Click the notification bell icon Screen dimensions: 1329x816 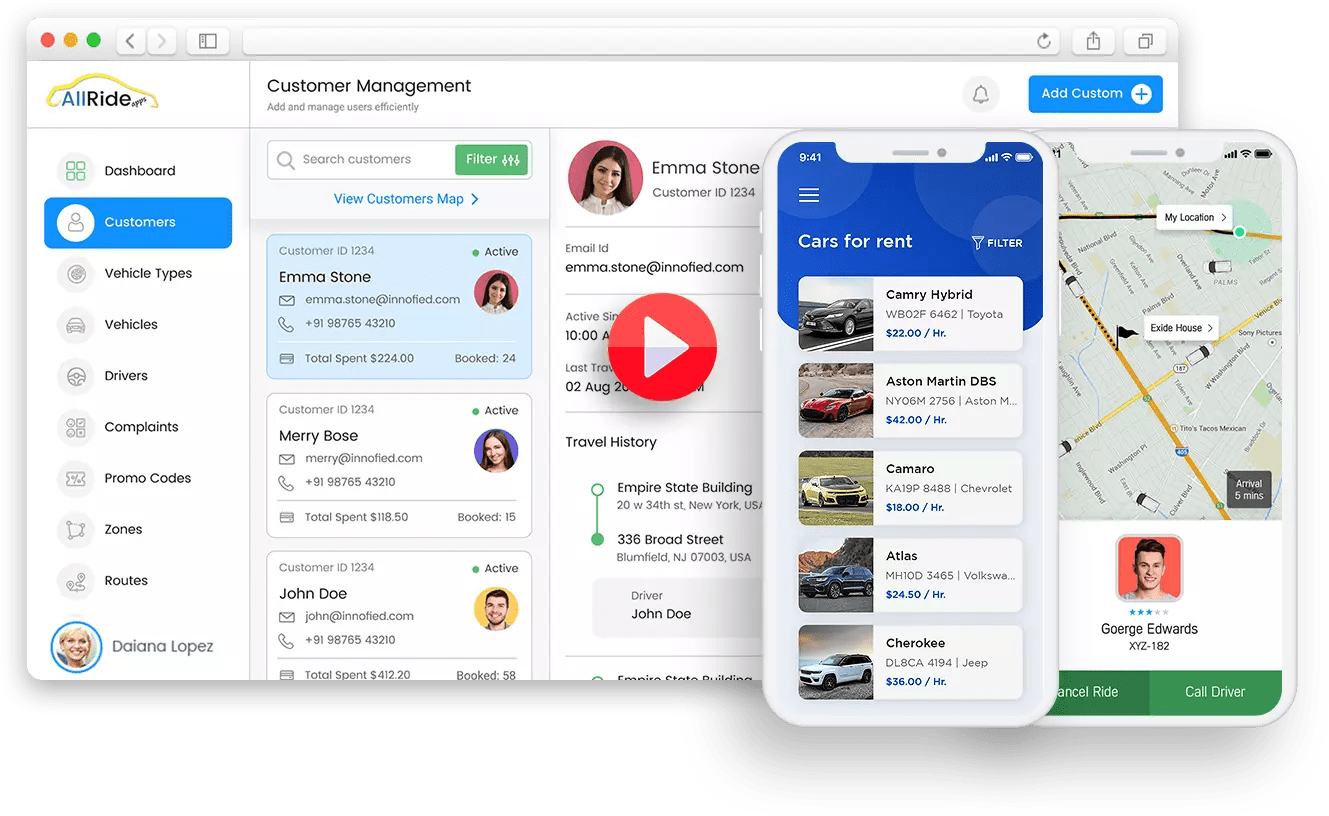(x=981, y=93)
